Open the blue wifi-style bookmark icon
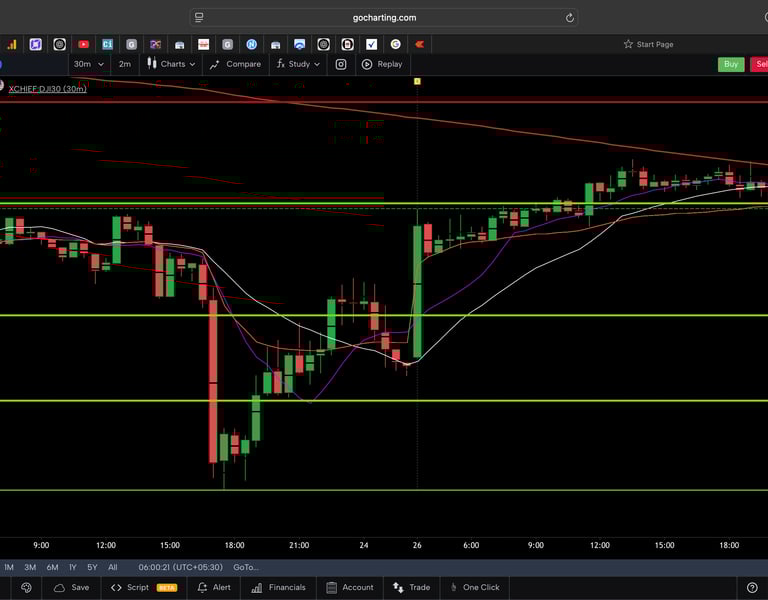The width and height of the screenshot is (768, 600). pyautogui.click(x=299, y=45)
